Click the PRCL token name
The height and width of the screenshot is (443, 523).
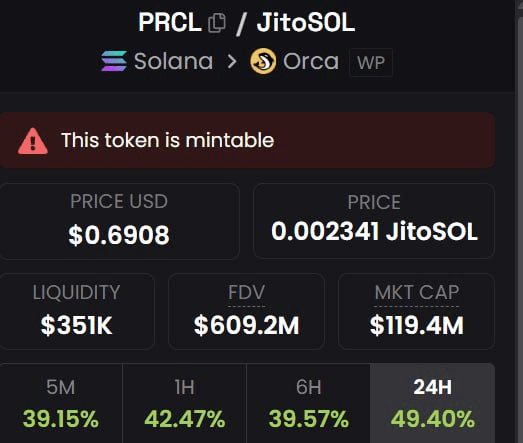coord(170,22)
